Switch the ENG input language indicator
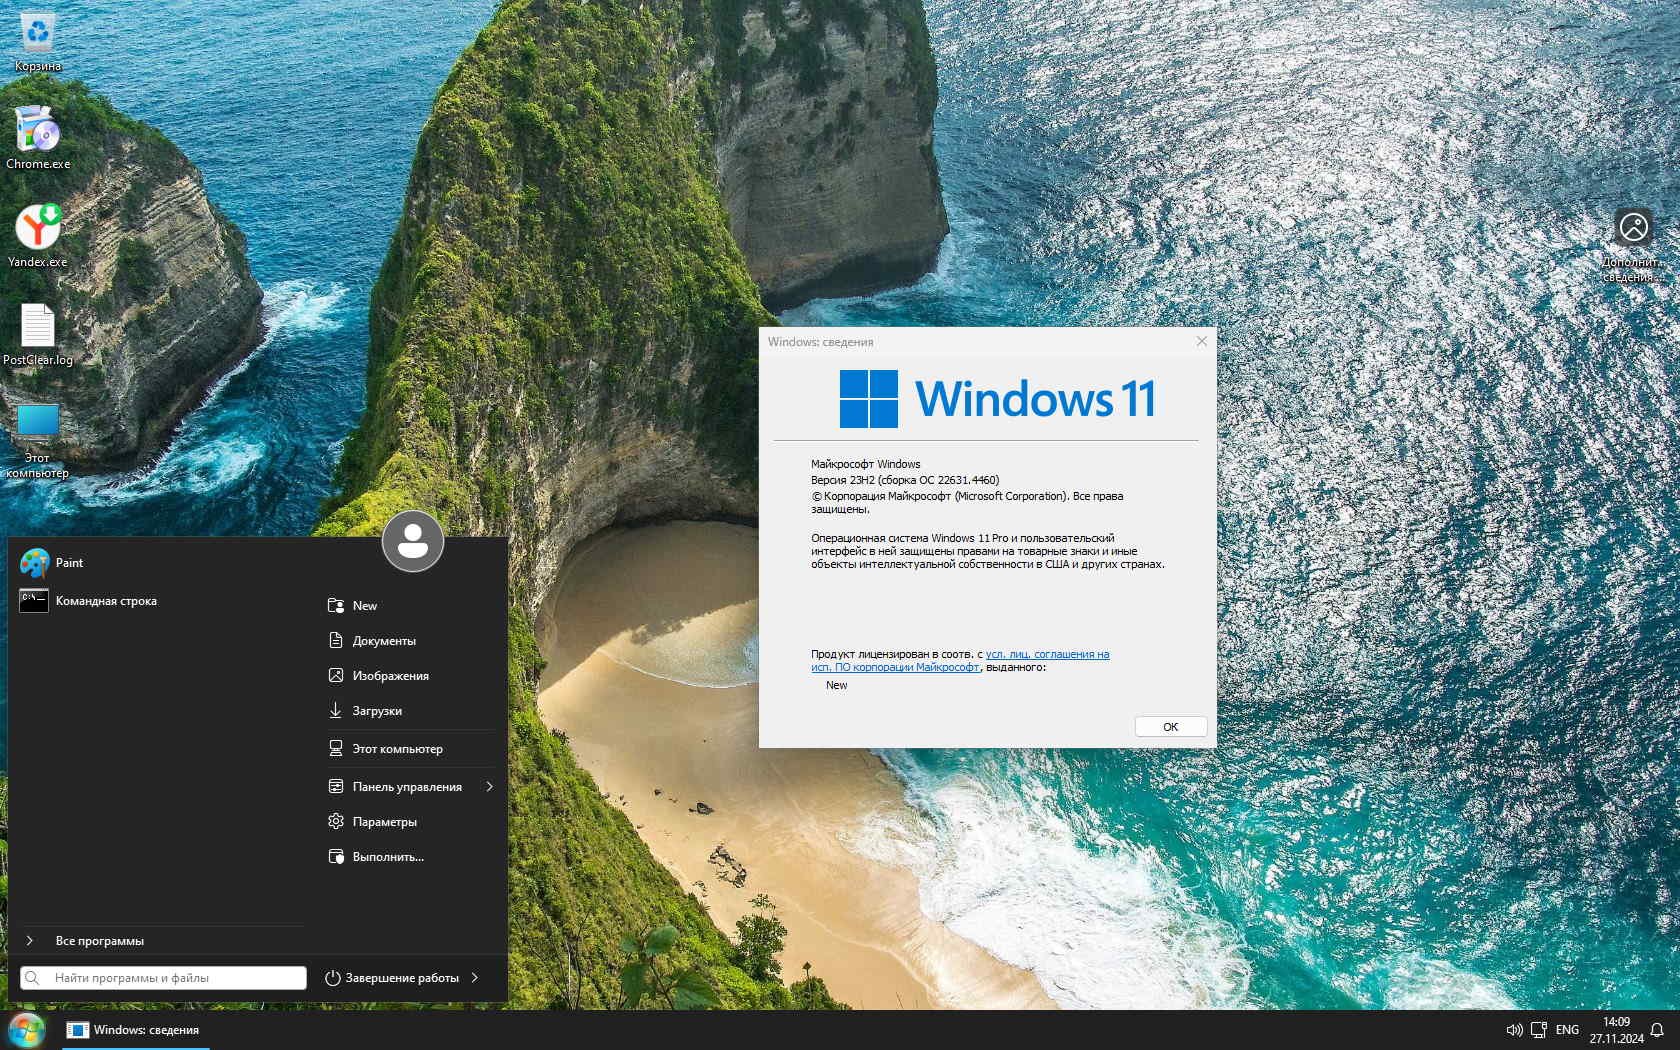 tap(1567, 1030)
